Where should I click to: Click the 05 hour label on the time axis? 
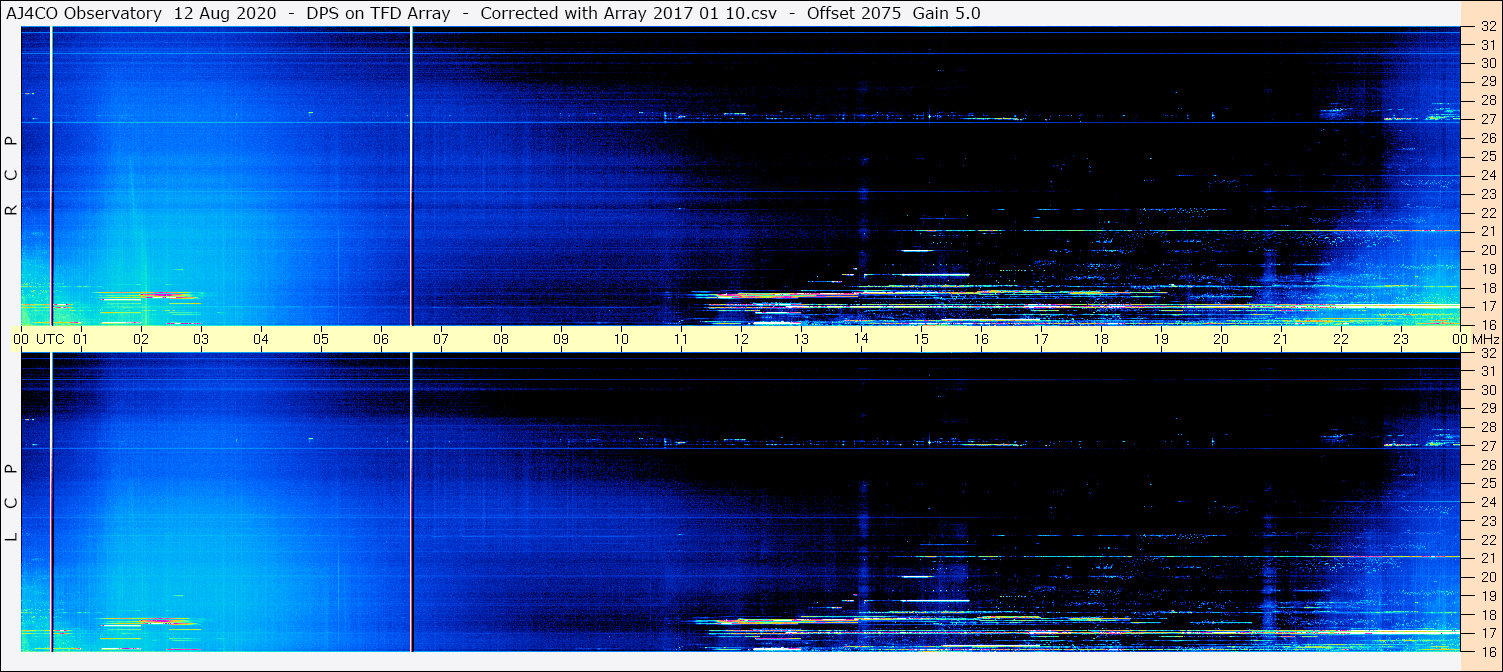point(321,339)
